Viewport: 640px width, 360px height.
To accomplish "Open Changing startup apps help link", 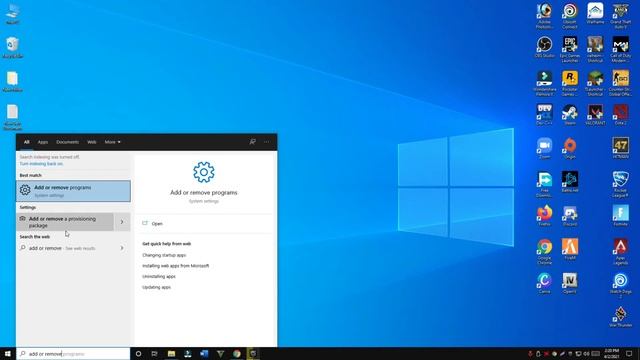I will [164, 255].
